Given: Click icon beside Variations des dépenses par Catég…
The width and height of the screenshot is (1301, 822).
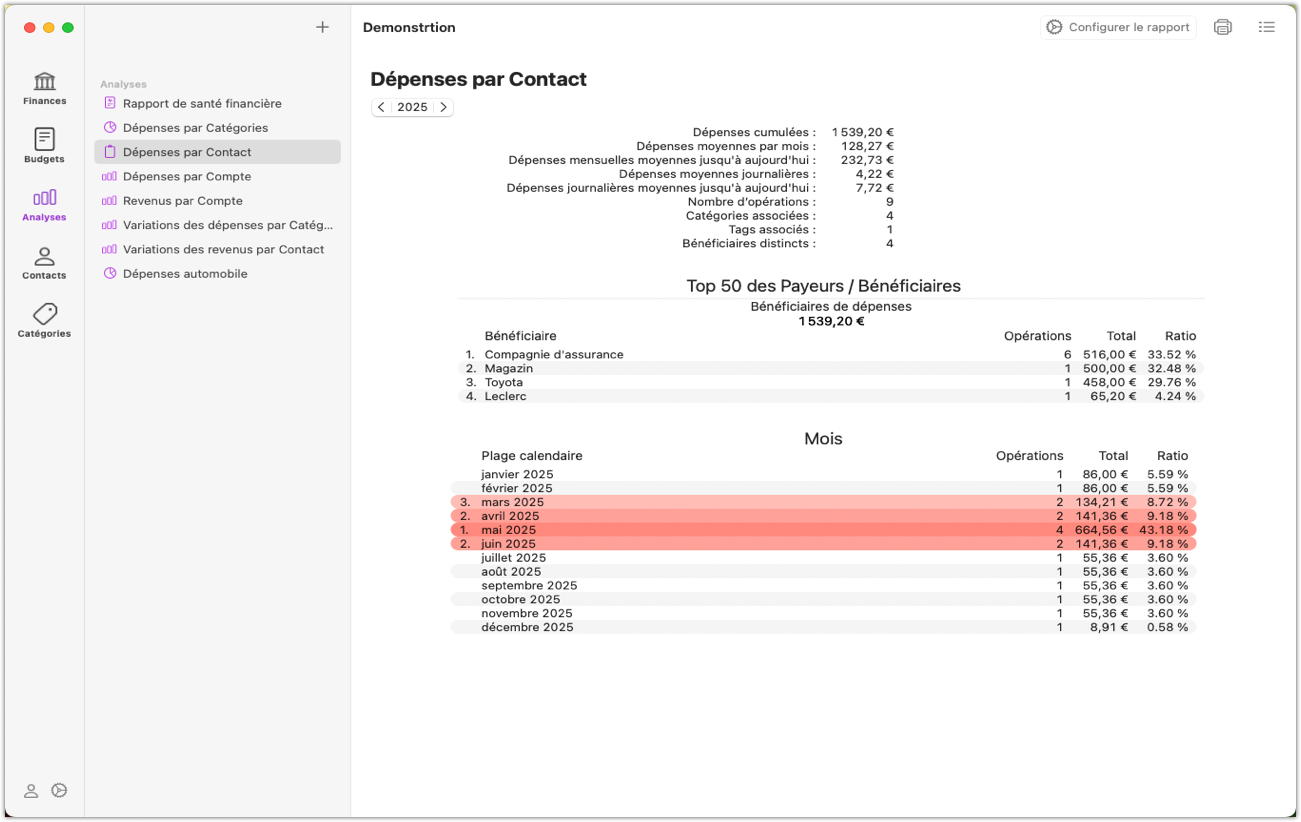Looking at the screenshot, I should click(x=110, y=225).
